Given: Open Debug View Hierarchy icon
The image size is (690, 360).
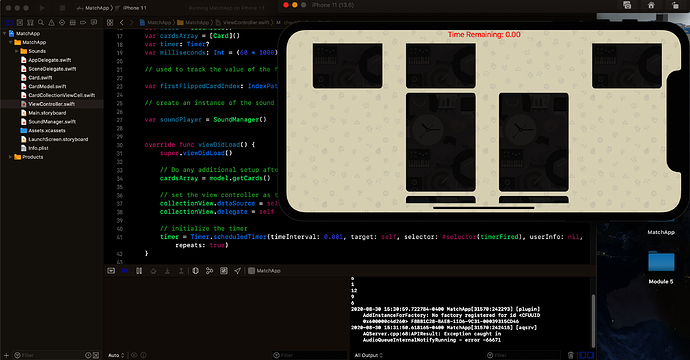Looking at the screenshot, I should [195, 271].
